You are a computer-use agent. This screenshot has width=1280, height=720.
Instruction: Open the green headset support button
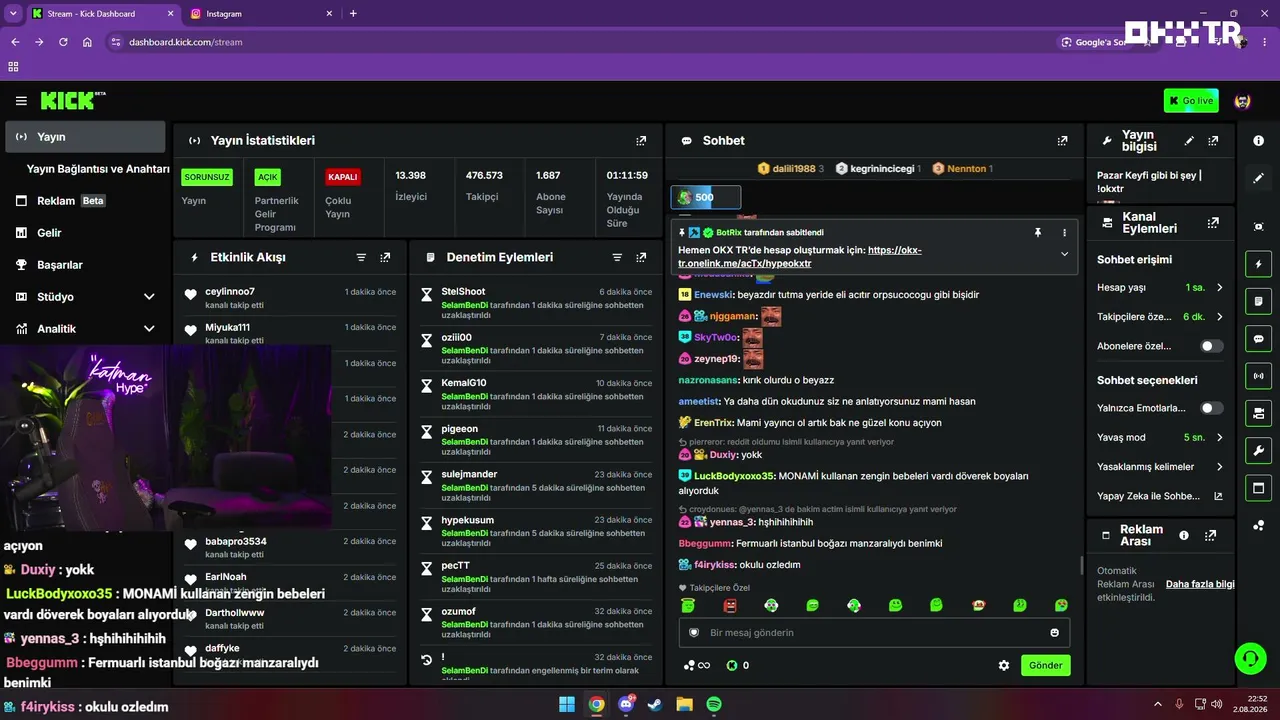tap(1250, 658)
